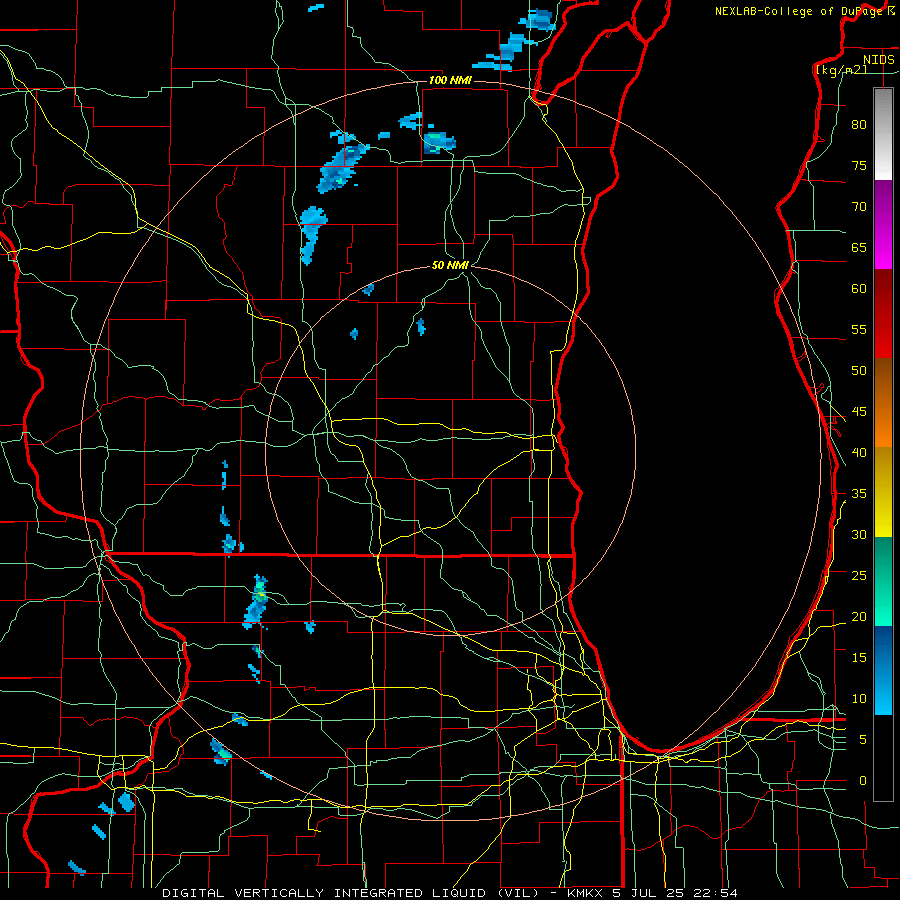Click the 75 value on the scale

(859, 165)
